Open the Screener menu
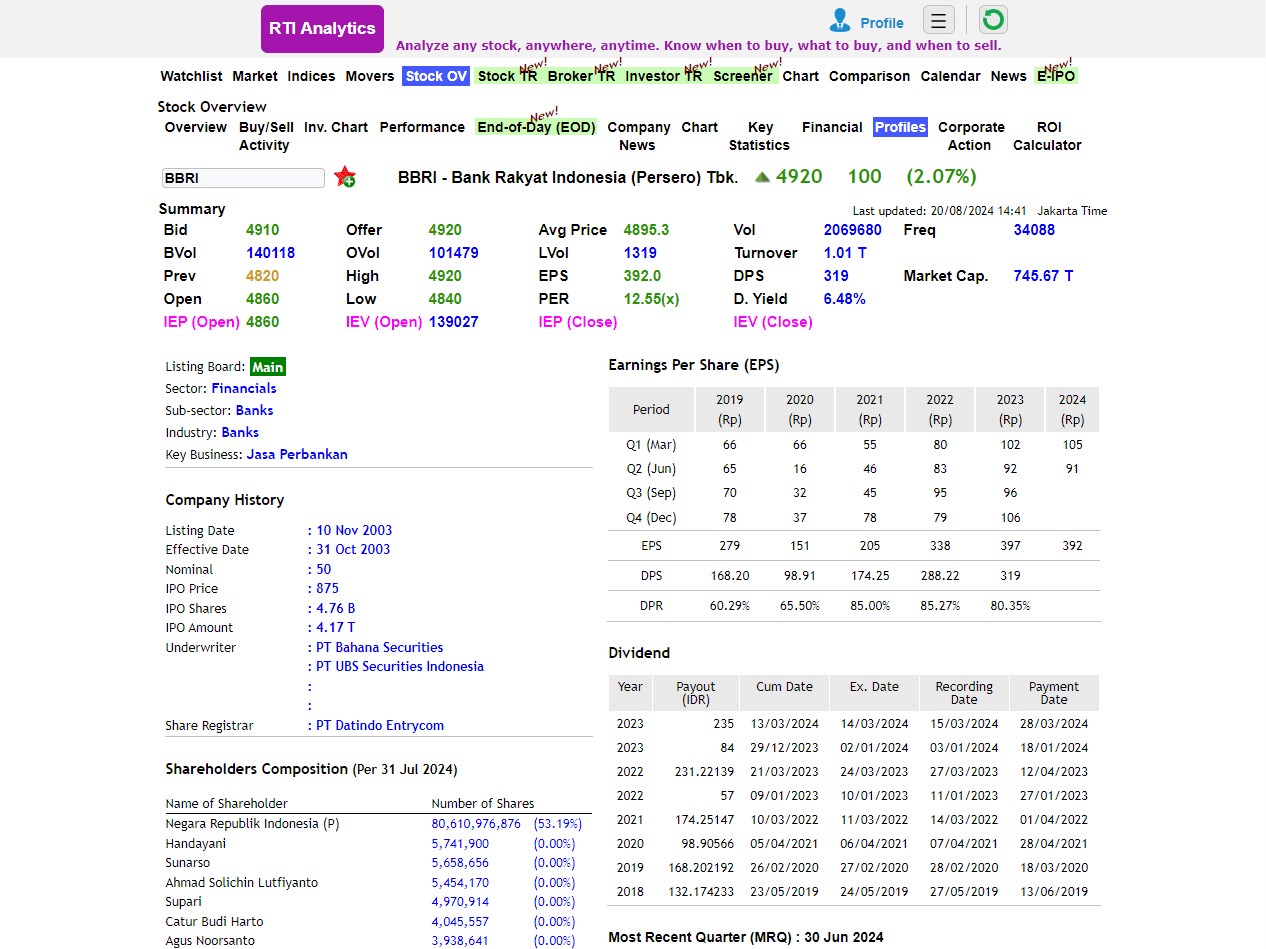This screenshot has width=1266, height=949. tap(743, 76)
